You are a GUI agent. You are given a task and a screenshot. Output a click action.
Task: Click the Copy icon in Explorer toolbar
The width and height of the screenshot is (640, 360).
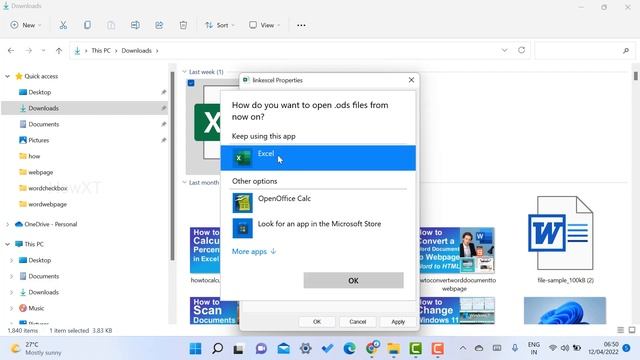[87, 25]
